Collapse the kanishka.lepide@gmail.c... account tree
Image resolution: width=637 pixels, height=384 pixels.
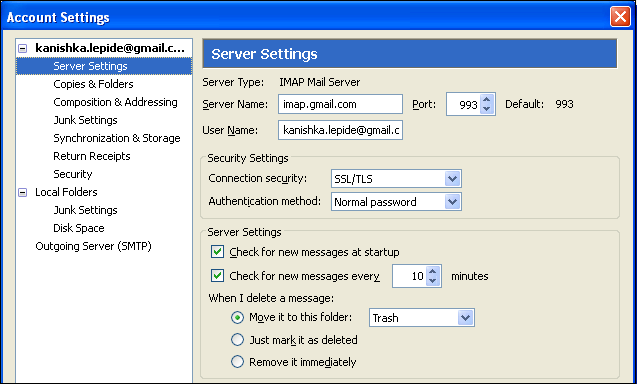[x=23, y=48]
